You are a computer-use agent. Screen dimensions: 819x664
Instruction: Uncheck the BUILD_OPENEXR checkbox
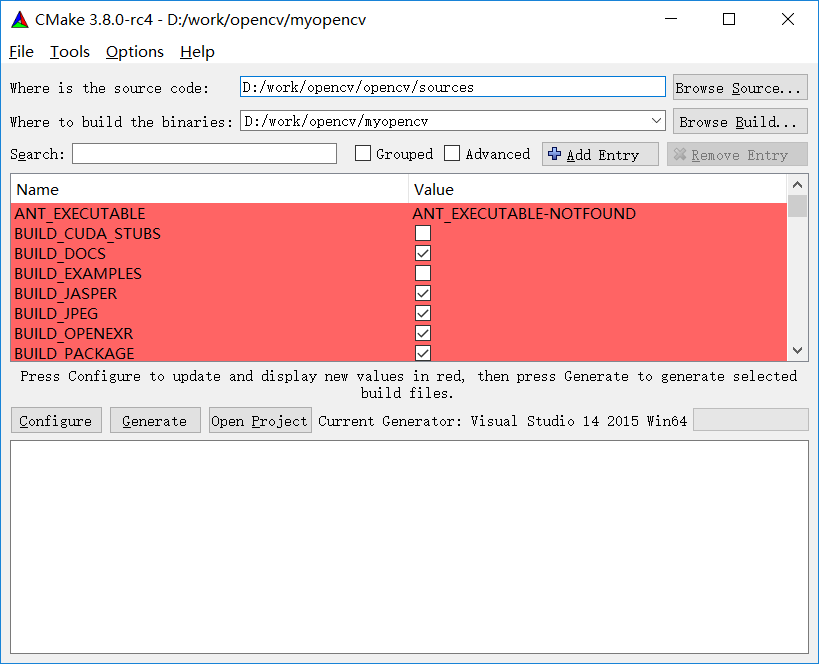(423, 333)
